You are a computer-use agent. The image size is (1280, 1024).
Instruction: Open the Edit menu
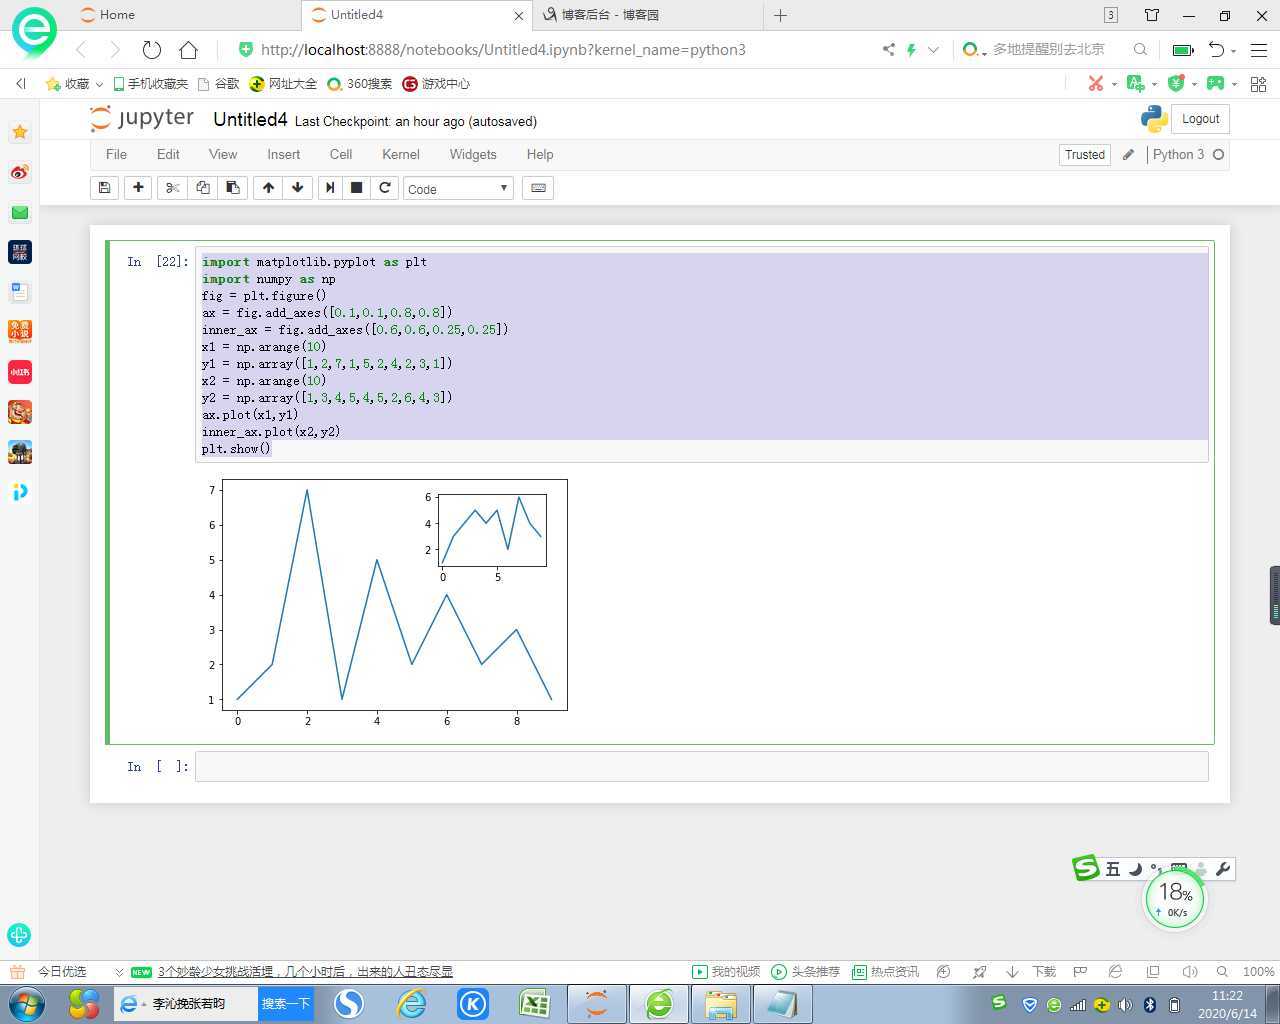coord(168,154)
